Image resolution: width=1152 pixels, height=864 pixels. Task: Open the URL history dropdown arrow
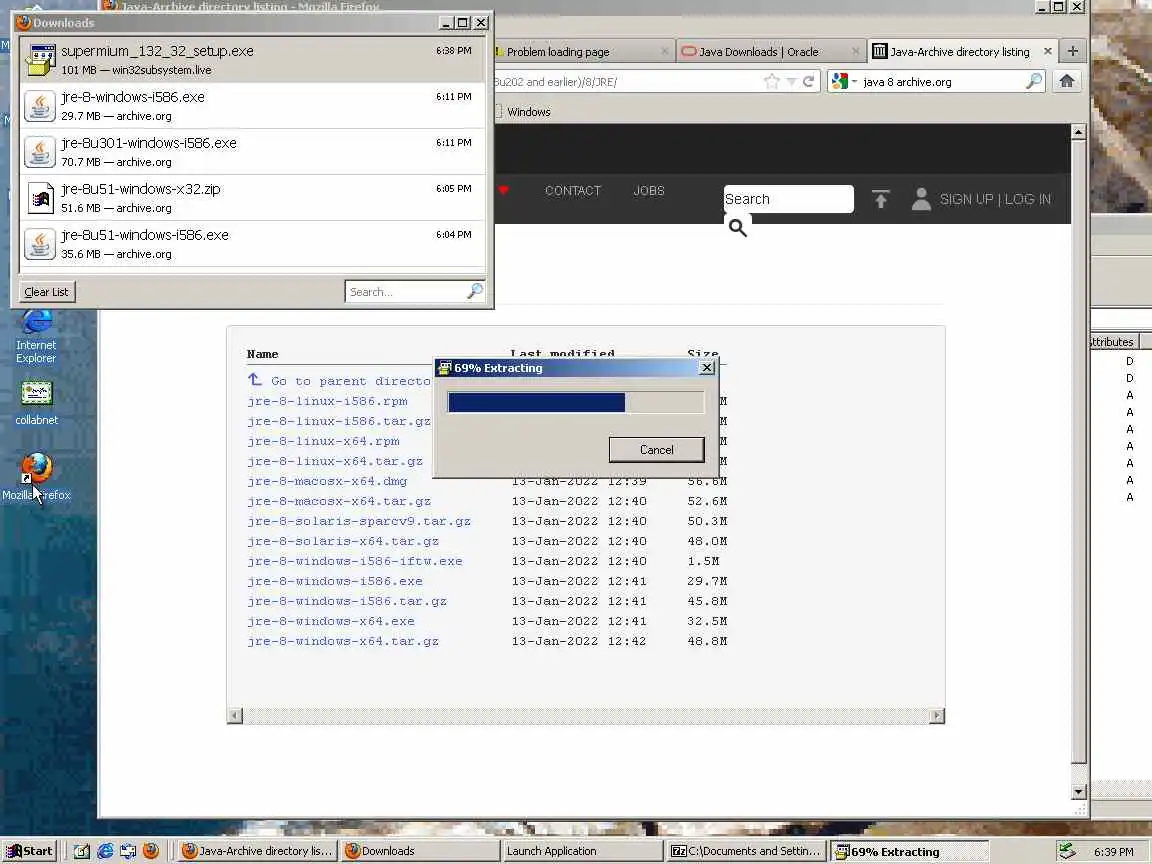pyautogui.click(x=791, y=82)
